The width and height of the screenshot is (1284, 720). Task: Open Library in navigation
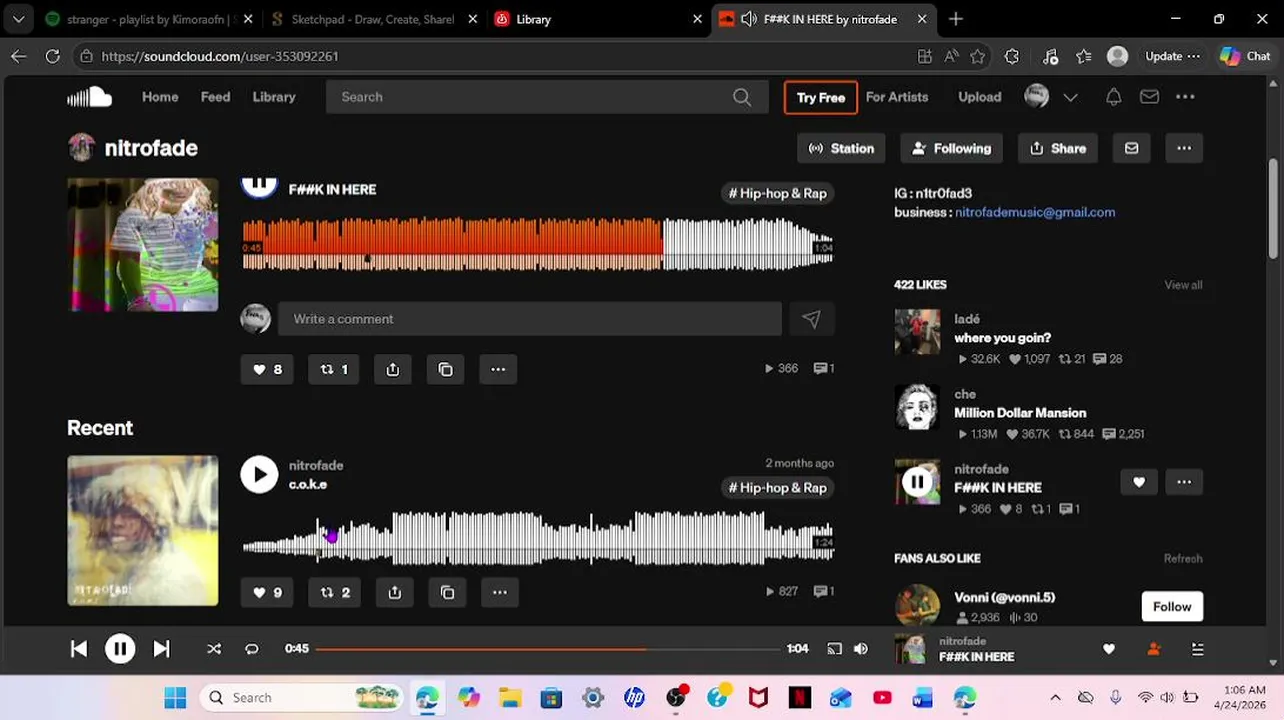click(x=274, y=97)
